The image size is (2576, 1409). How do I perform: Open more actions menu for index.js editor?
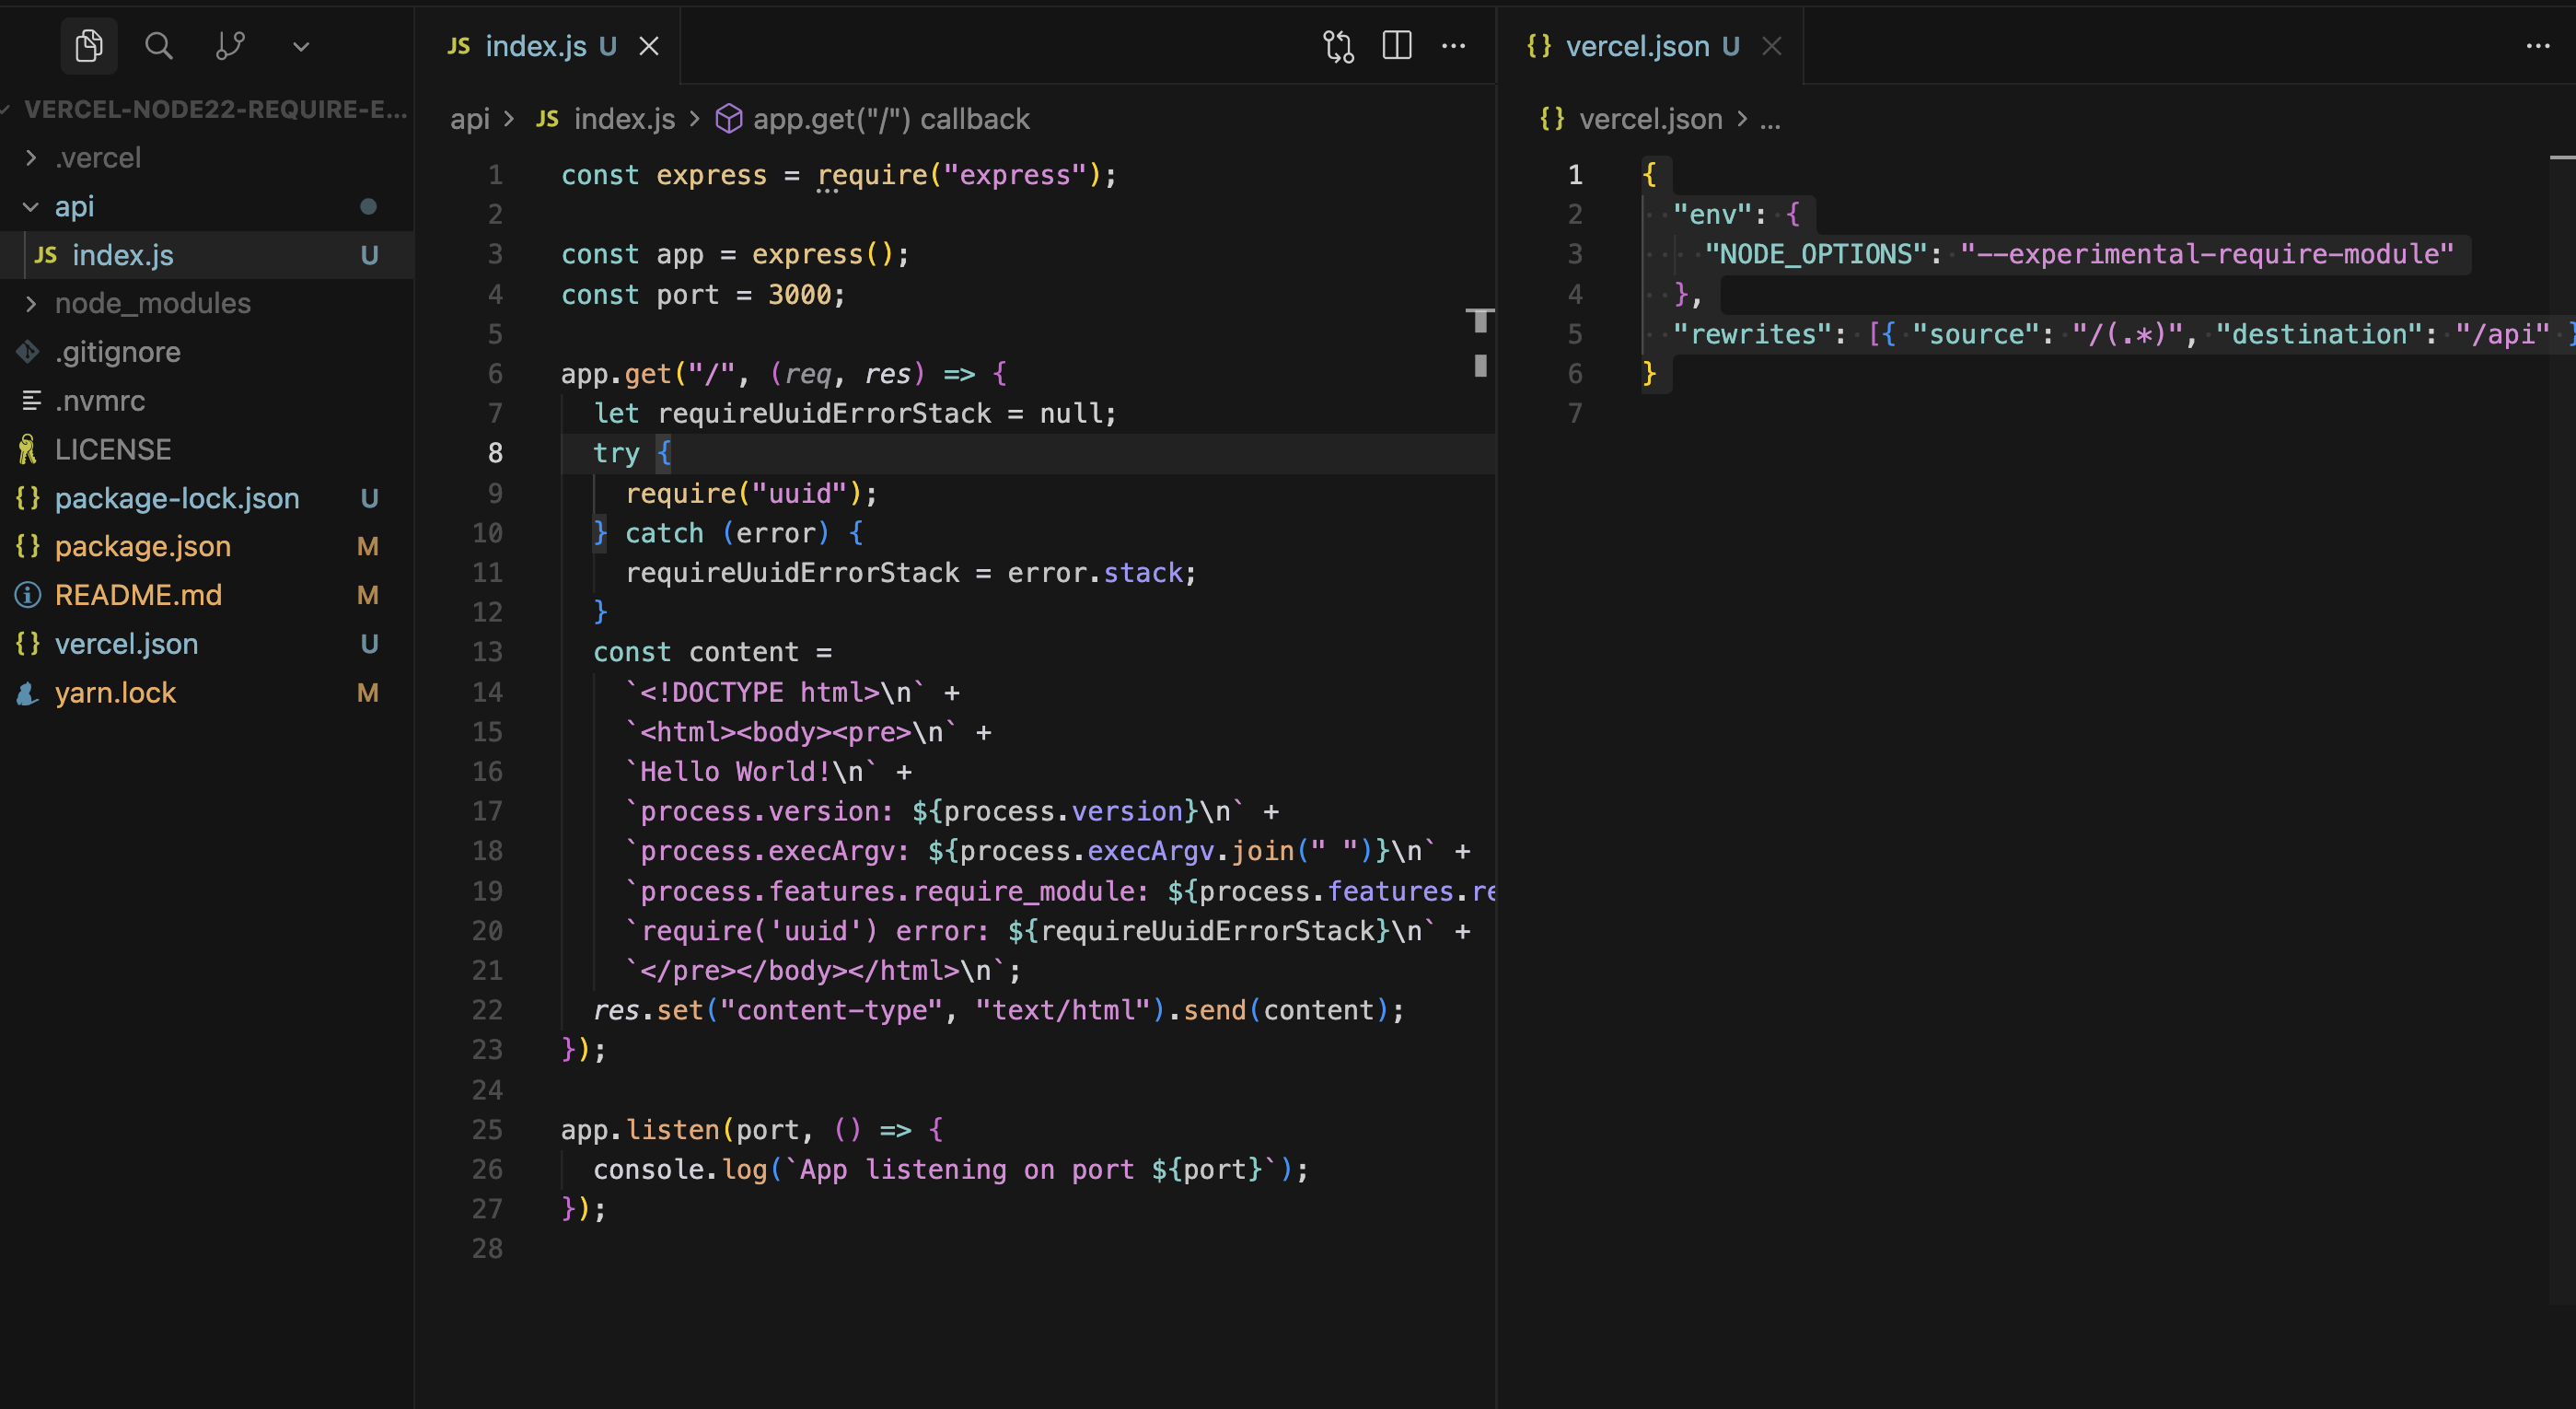pos(1453,46)
